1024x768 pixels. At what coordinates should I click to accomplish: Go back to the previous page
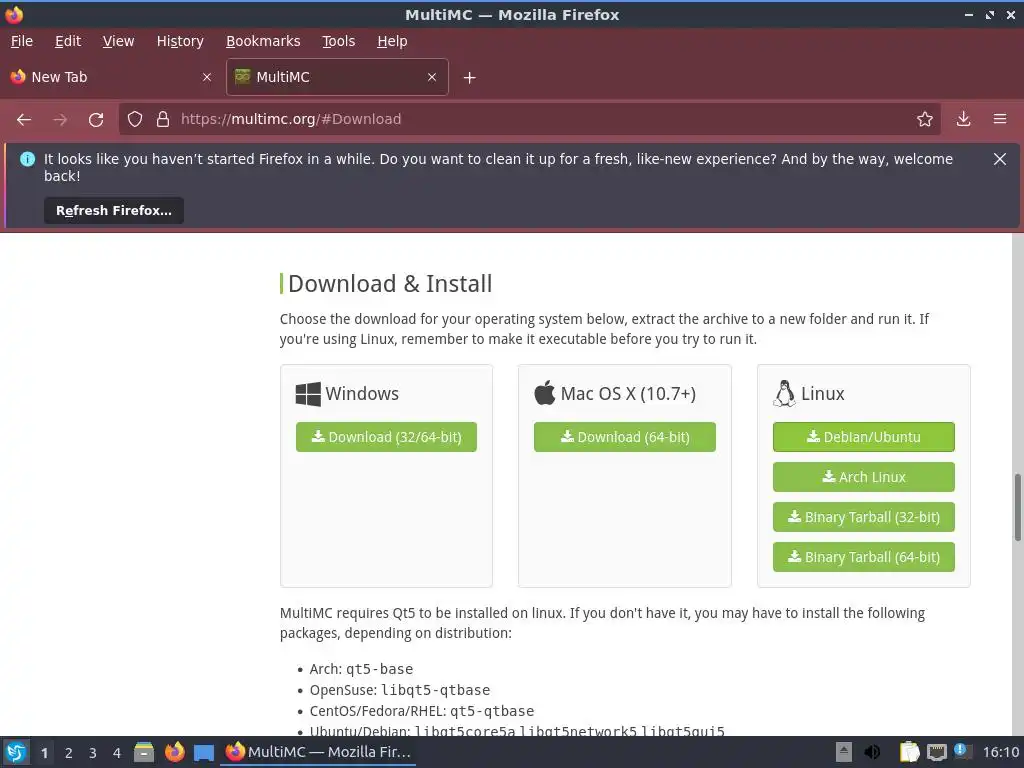24,120
